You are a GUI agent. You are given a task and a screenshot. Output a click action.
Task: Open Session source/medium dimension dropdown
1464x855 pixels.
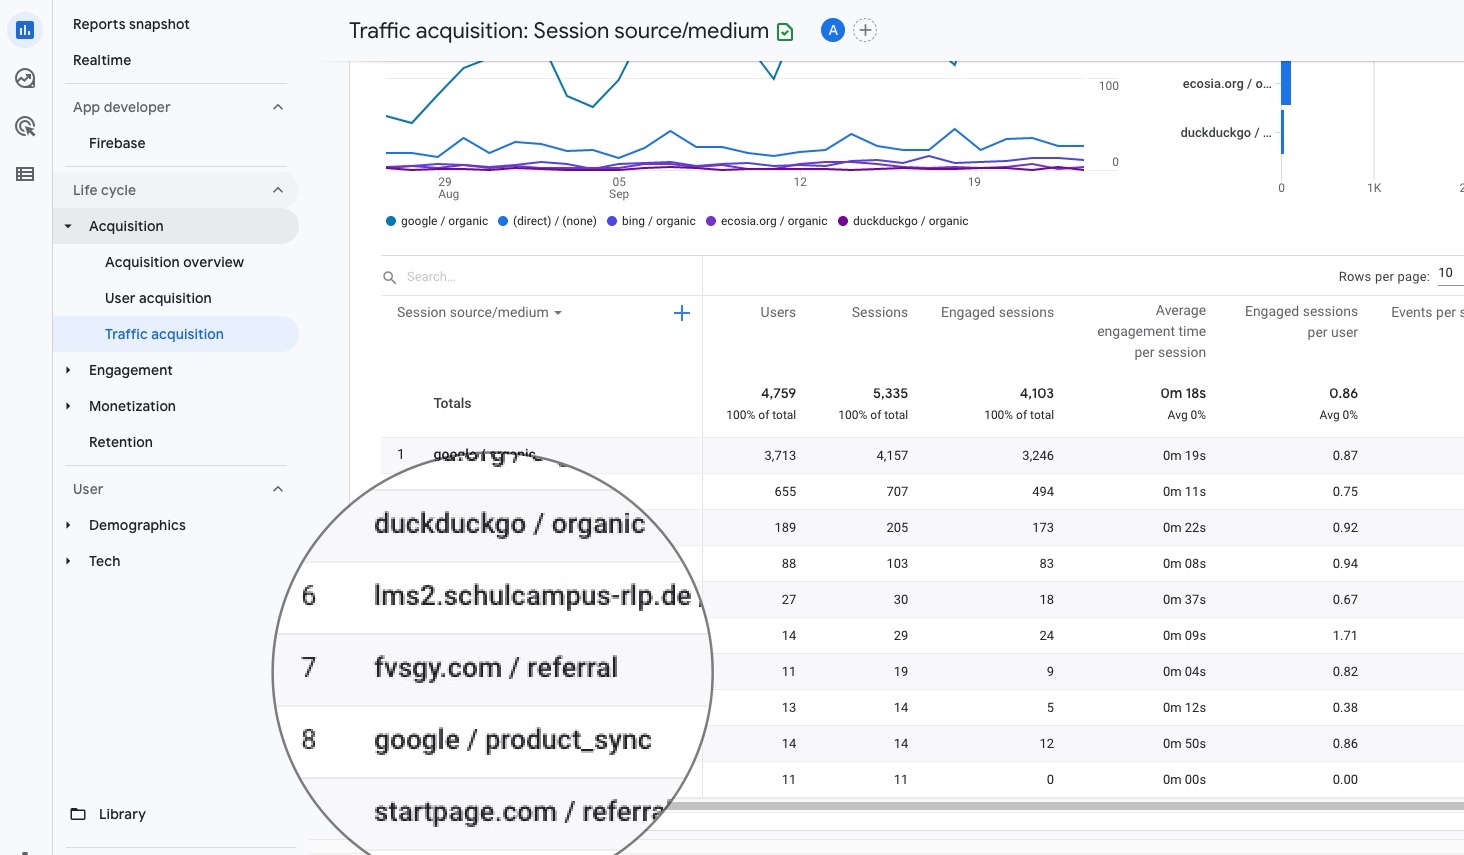(479, 313)
